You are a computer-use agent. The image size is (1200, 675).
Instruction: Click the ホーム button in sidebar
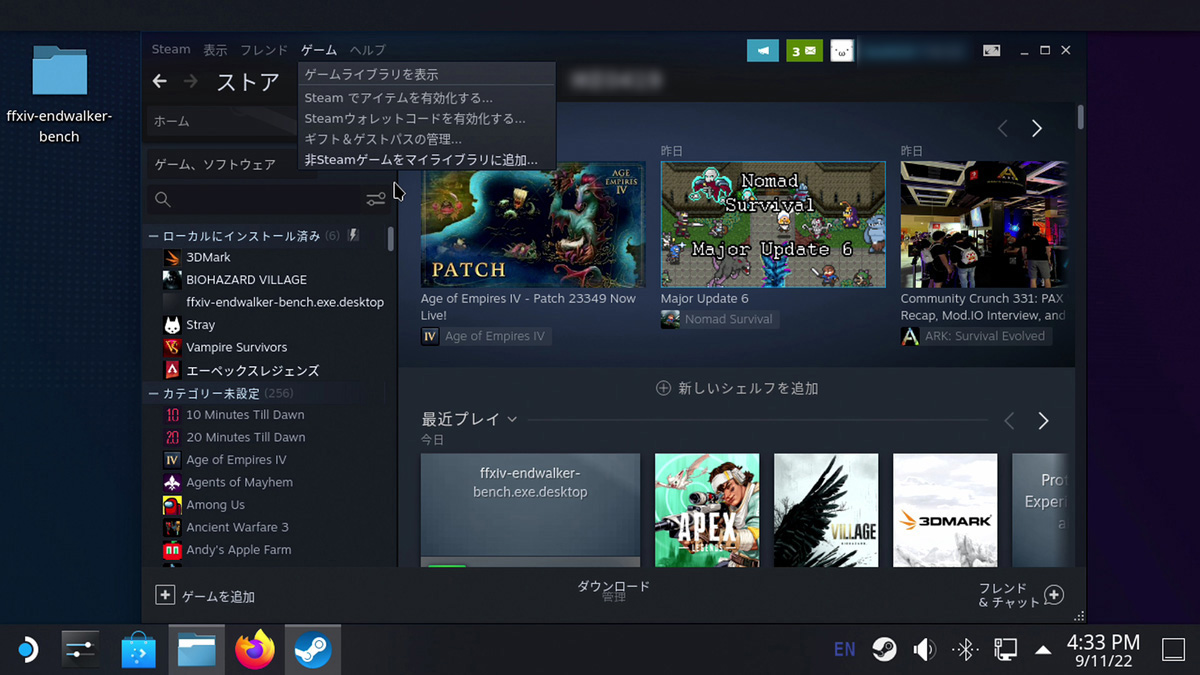tap(222, 121)
